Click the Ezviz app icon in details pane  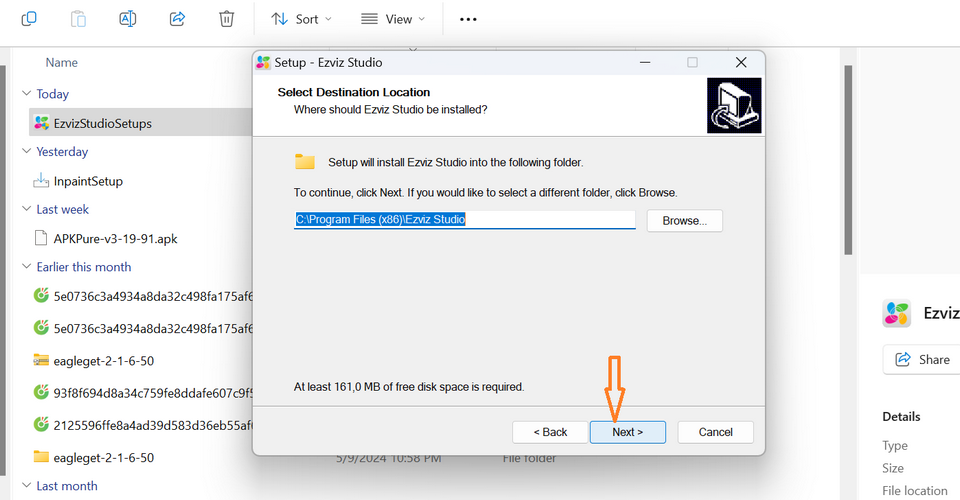[x=897, y=313]
